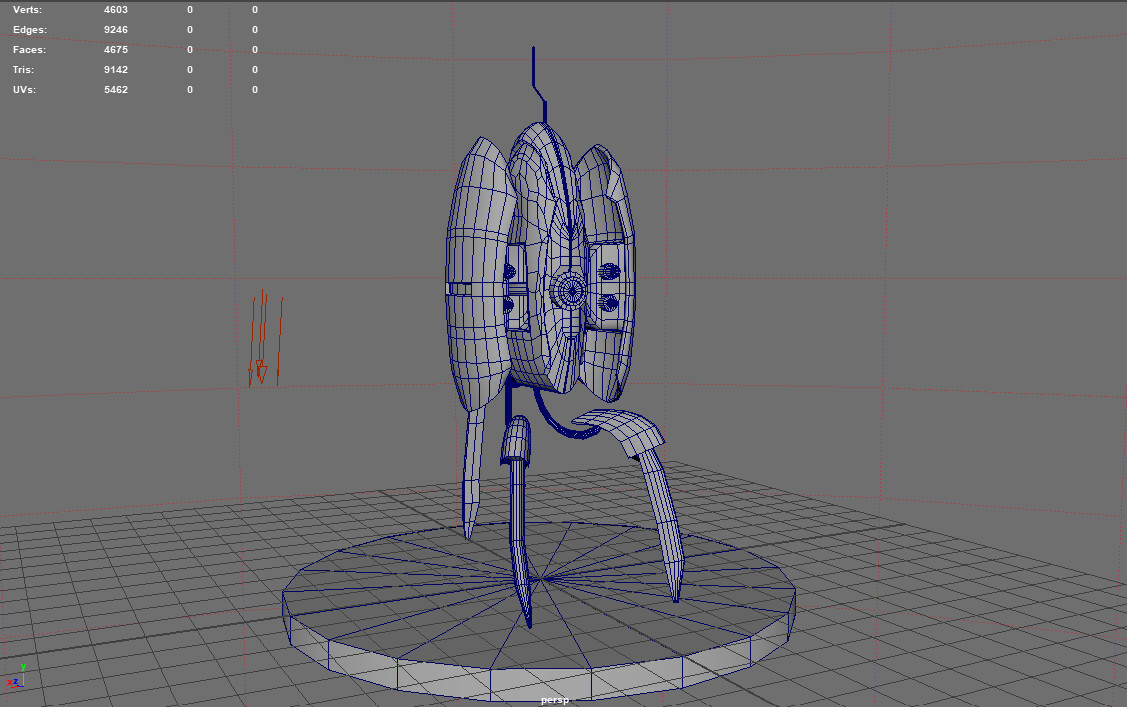Click the "Edges:" heads-up label
Image resolution: width=1127 pixels, height=707 pixels.
tap(29, 30)
